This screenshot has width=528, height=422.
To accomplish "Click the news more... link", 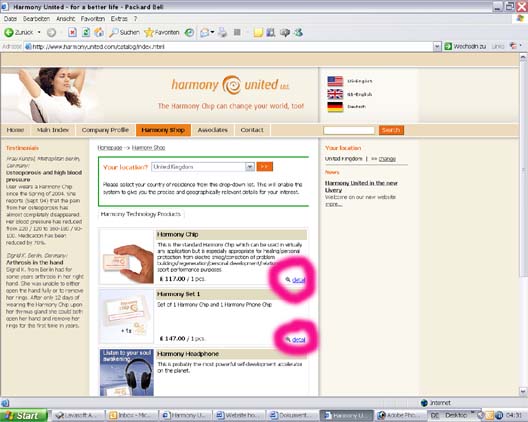I will (333, 204).
